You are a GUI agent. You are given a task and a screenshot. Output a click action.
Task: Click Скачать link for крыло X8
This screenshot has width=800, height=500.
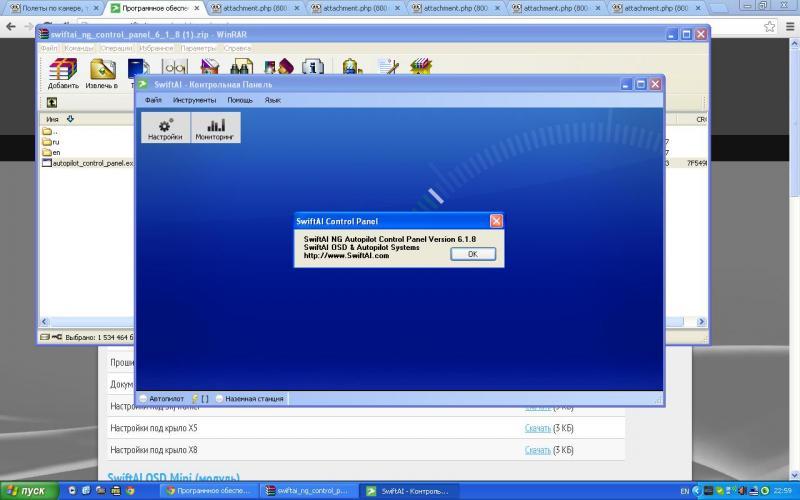537,450
